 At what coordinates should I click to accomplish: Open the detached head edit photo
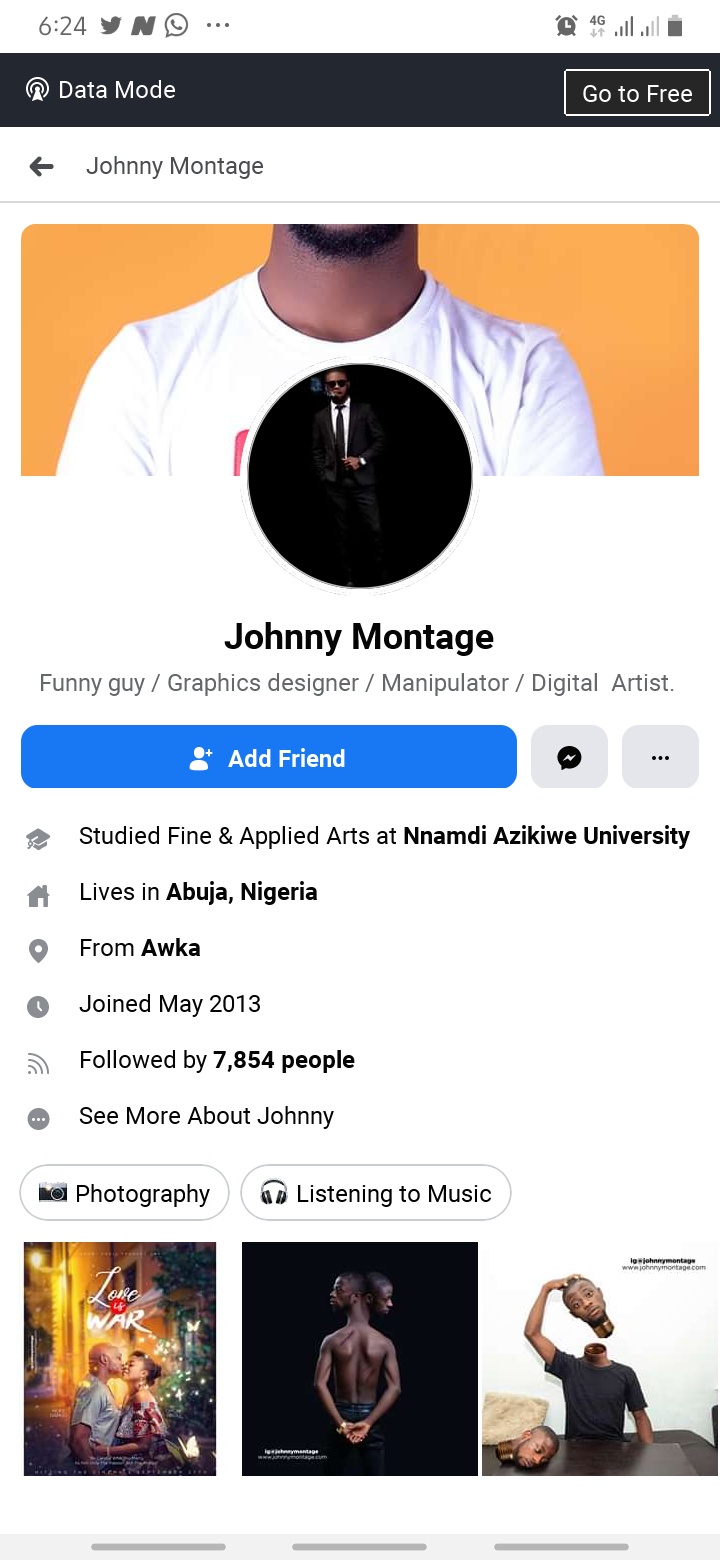[x=600, y=1358]
